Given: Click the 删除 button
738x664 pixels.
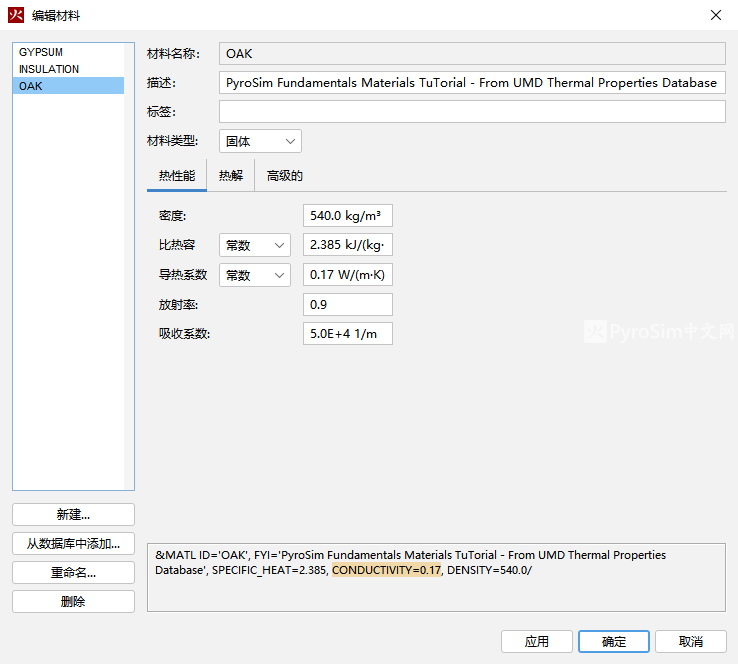Looking at the screenshot, I should (73, 601).
